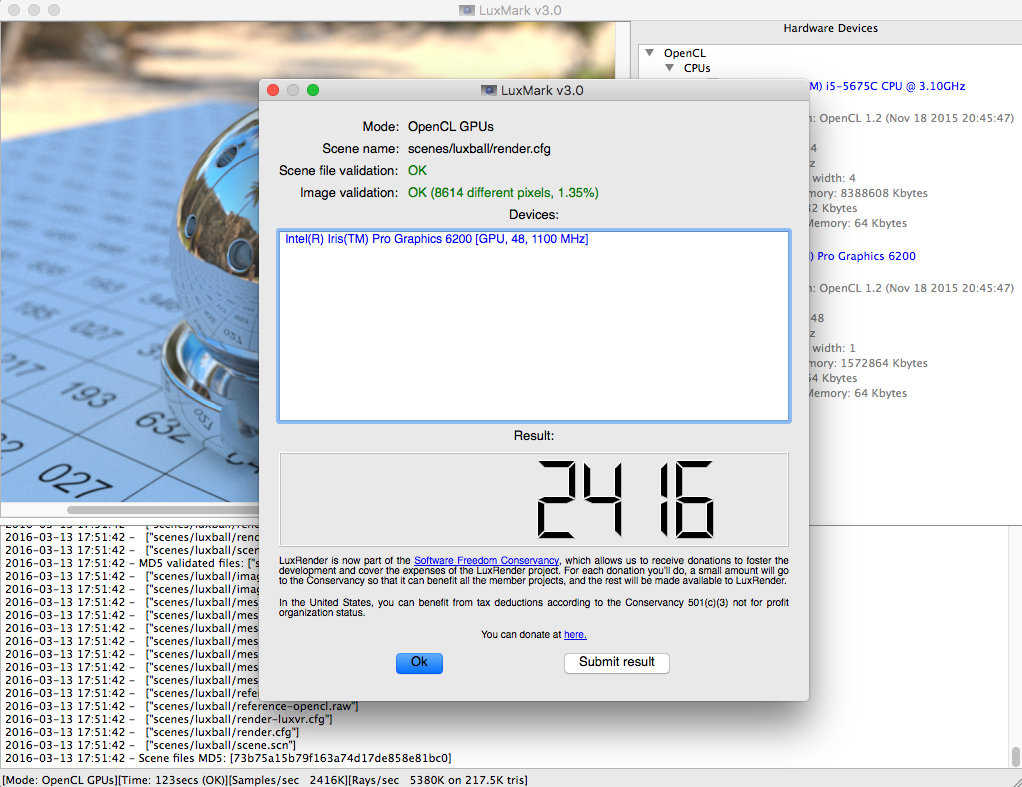Click the Mode value OpenCL GPUs

(x=451, y=127)
